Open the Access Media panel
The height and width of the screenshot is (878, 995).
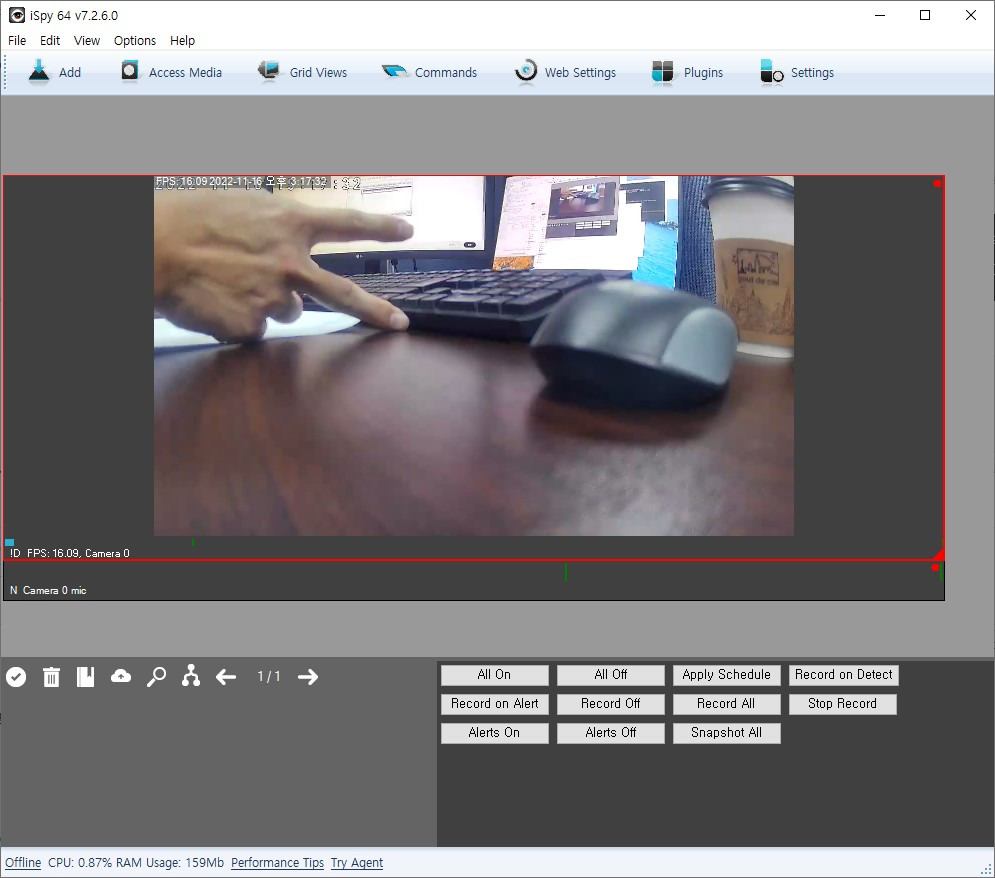[x=170, y=71]
